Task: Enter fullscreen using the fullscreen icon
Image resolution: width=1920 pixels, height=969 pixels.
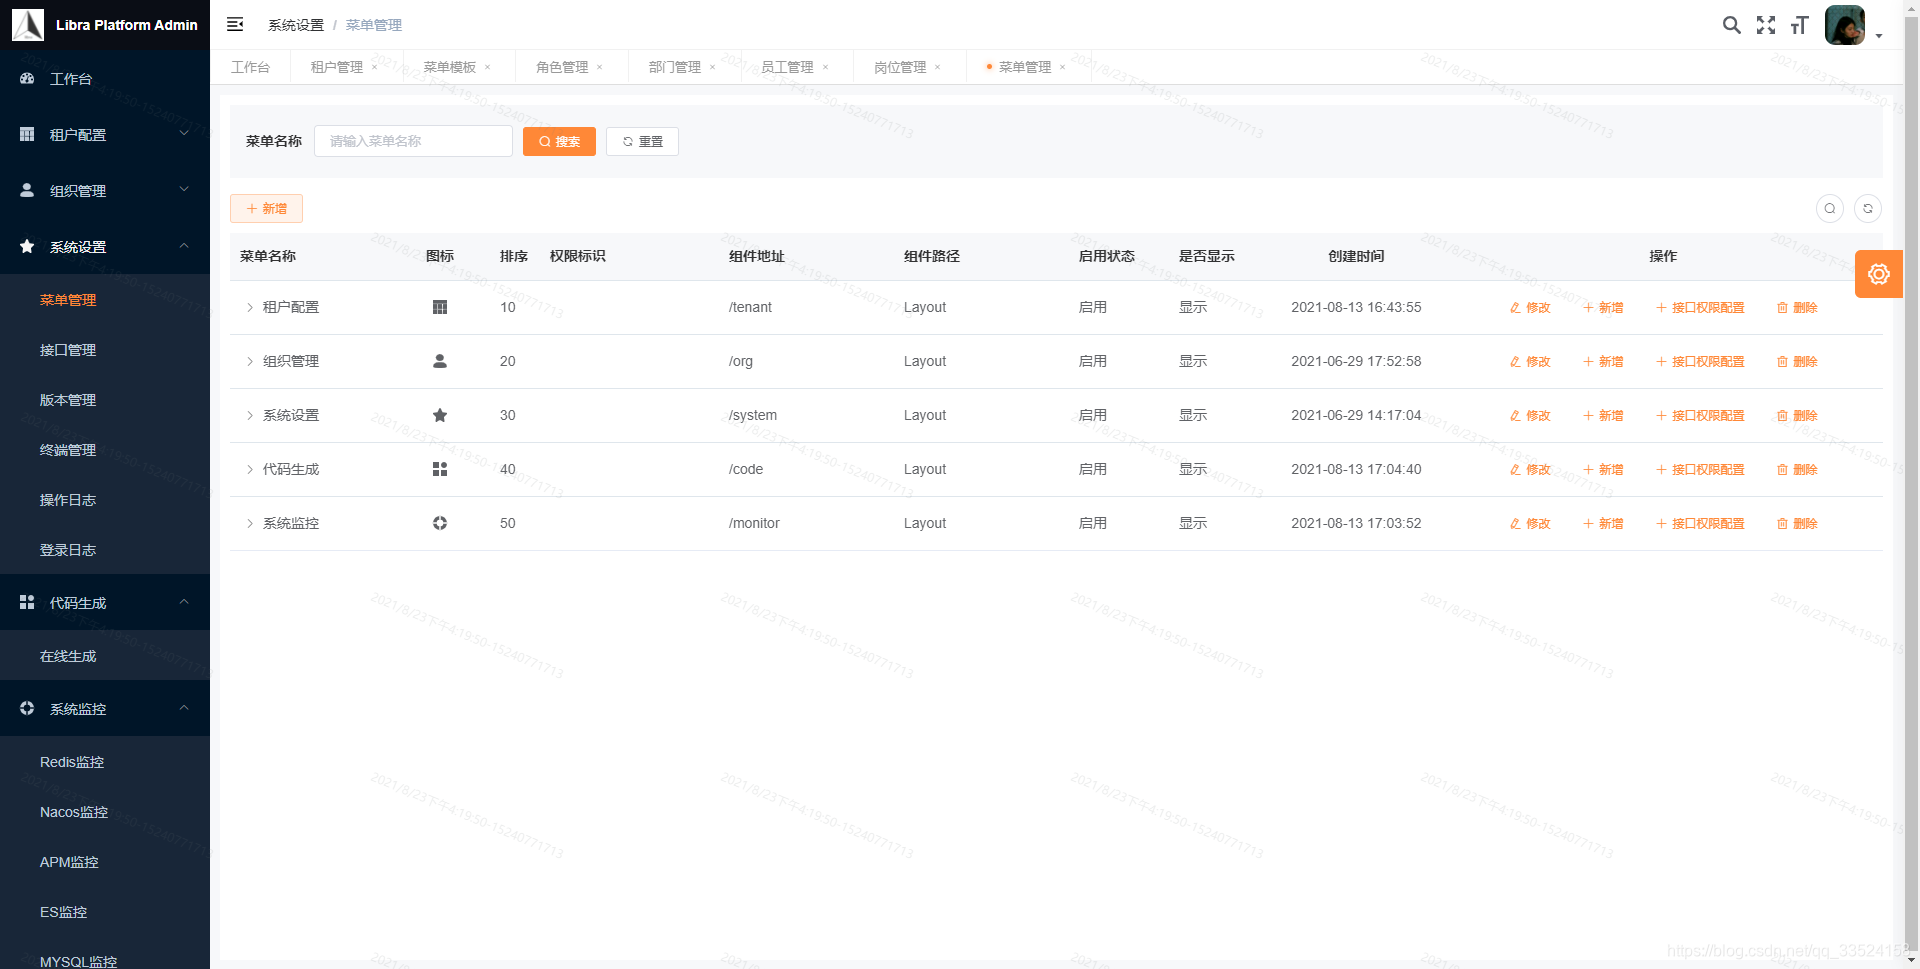Action: tap(1766, 25)
